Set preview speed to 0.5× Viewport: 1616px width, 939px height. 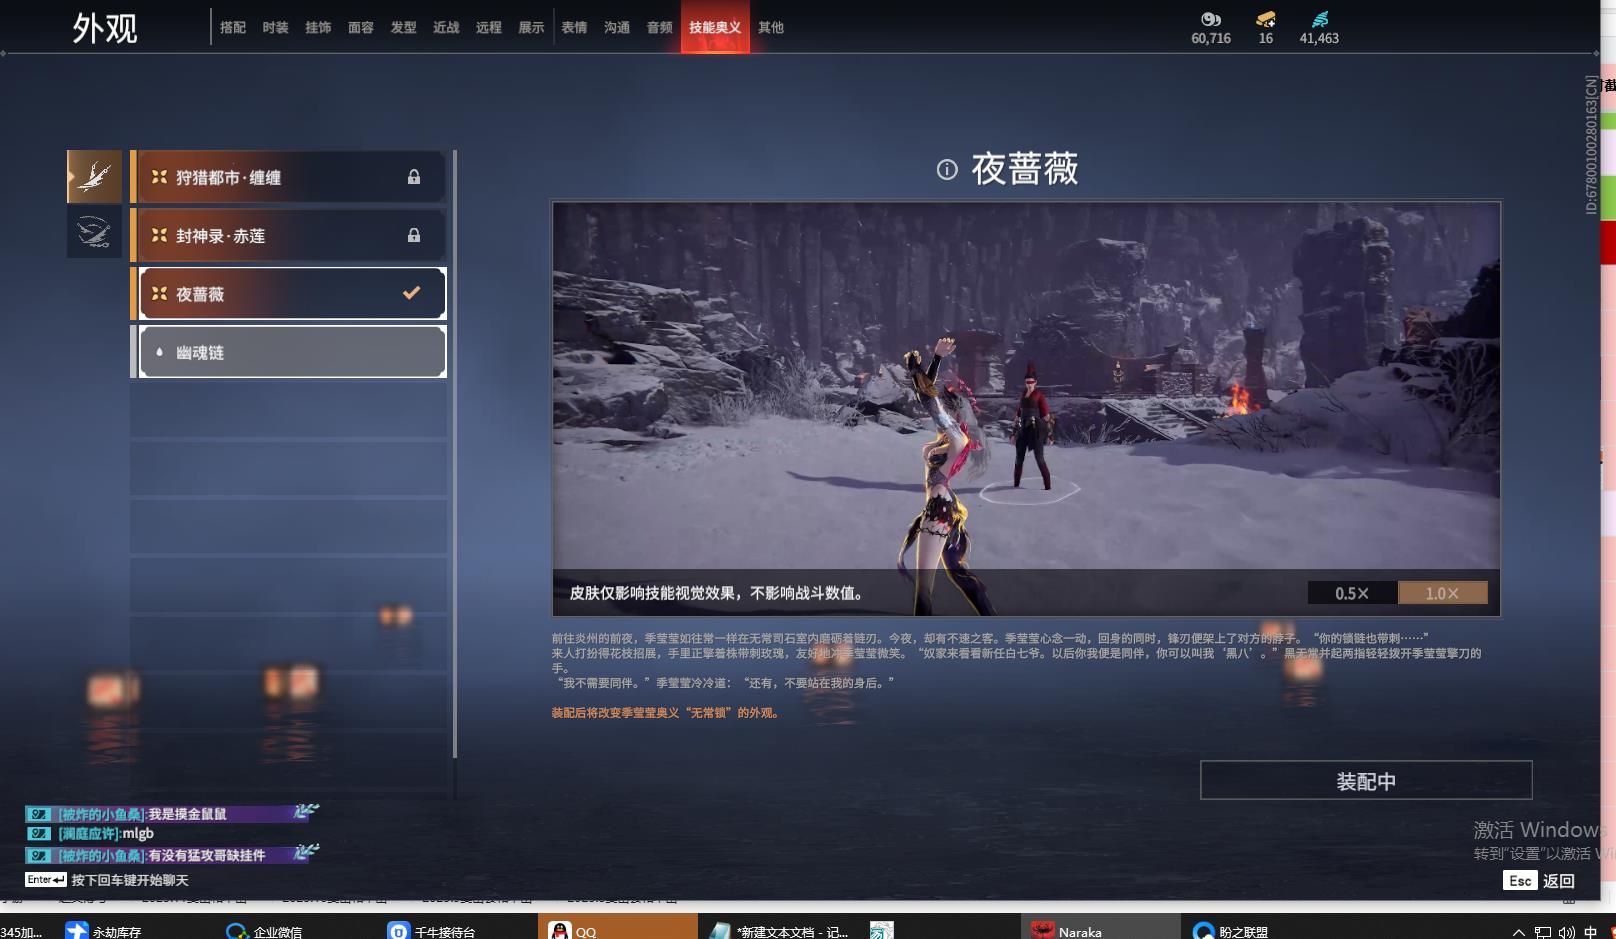(1351, 593)
